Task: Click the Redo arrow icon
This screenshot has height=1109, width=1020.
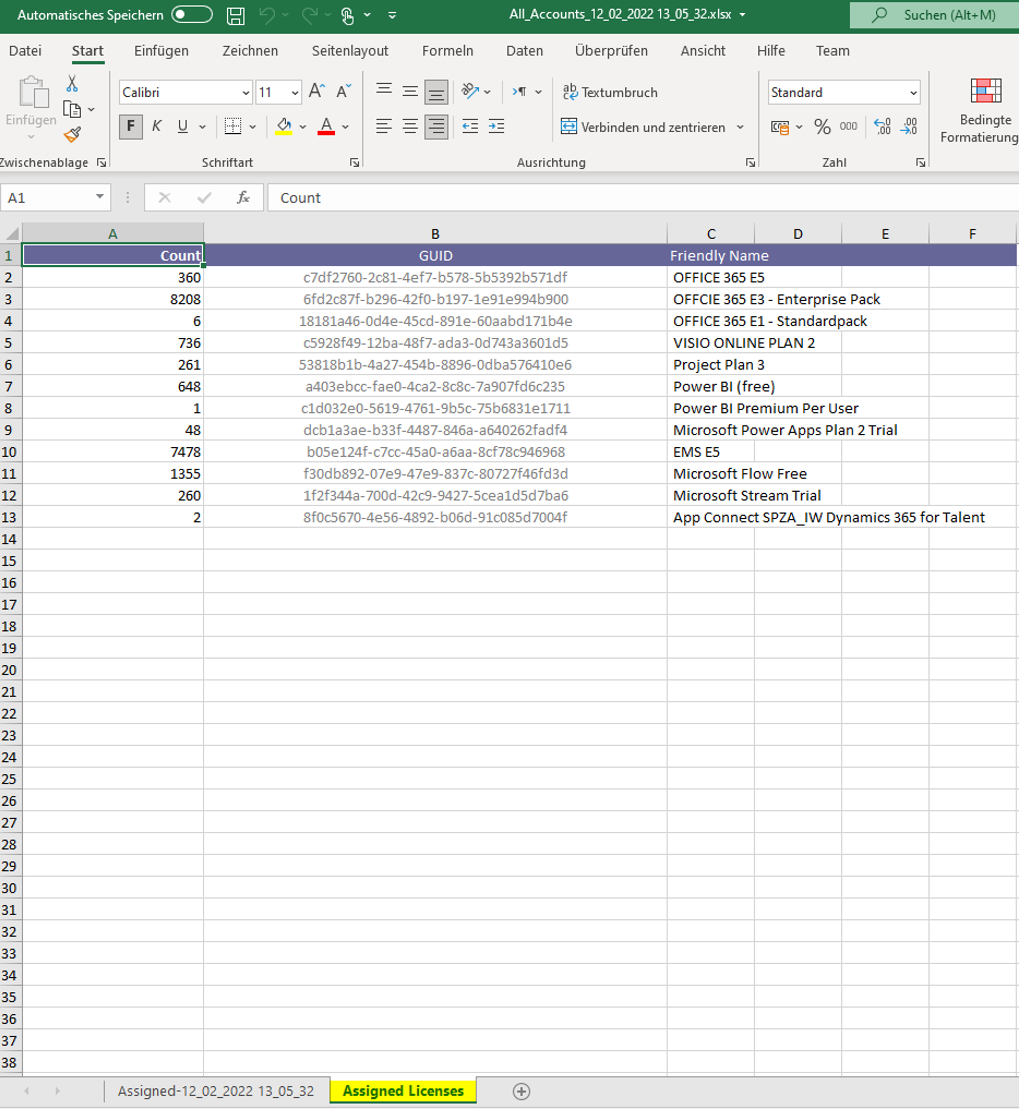Action: tap(308, 15)
